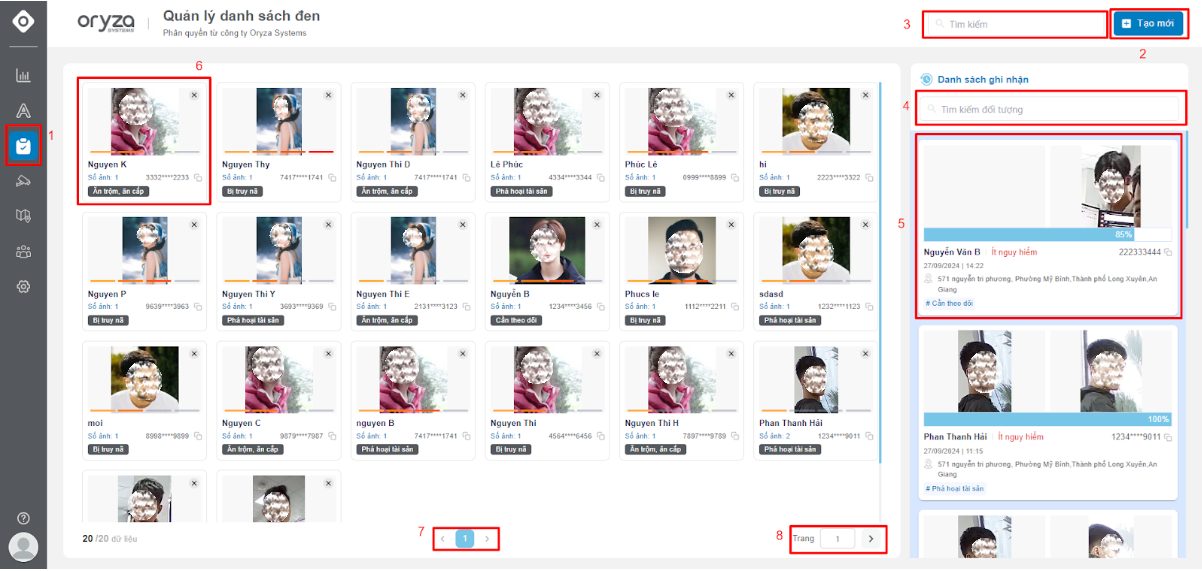Click the recognition list scrollbar

[1187, 180]
